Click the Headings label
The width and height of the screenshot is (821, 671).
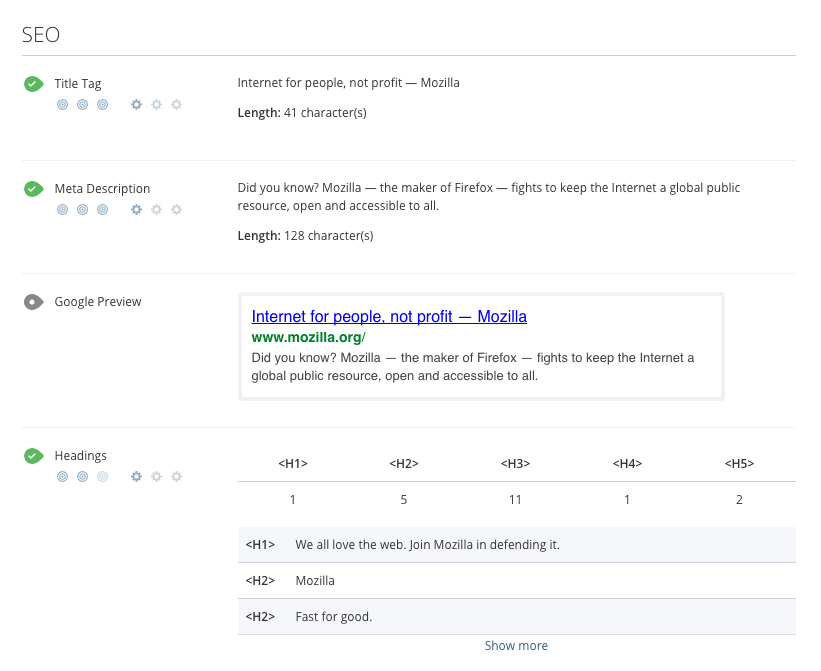[81, 456]
